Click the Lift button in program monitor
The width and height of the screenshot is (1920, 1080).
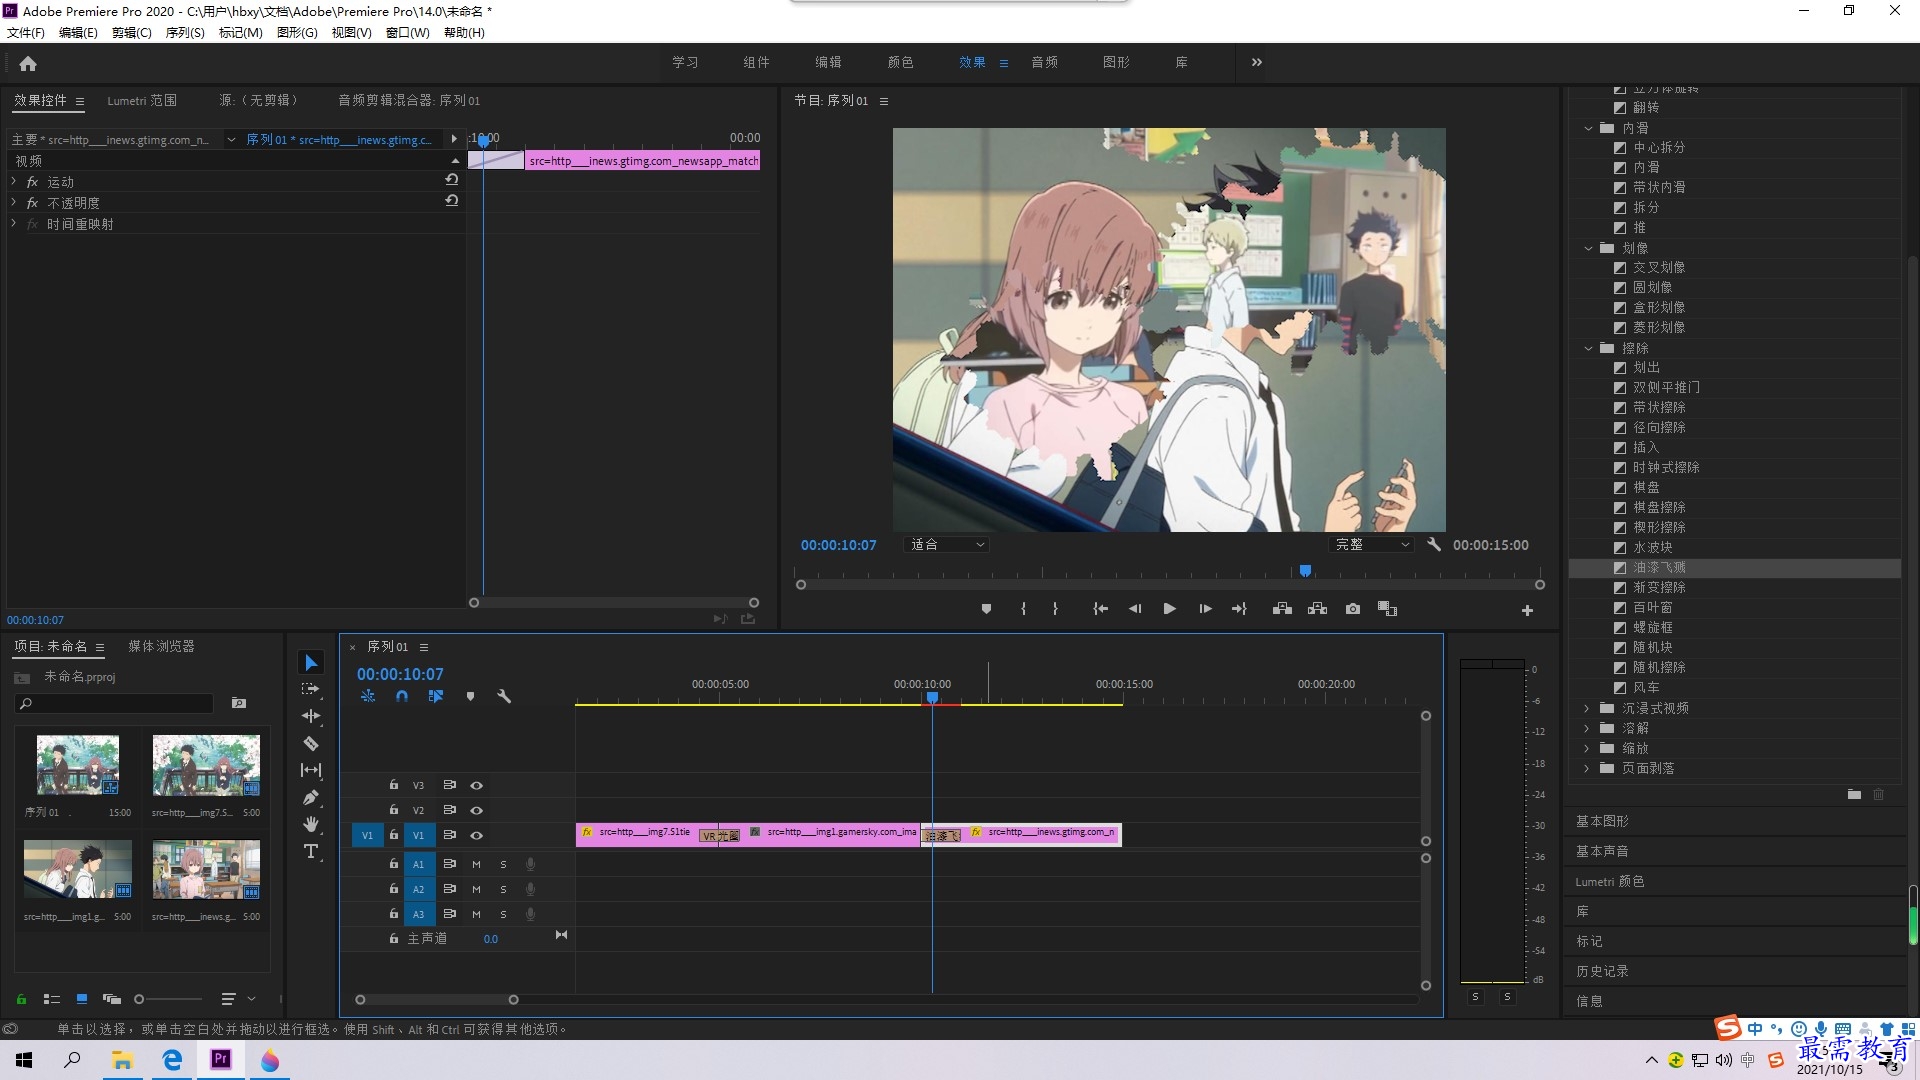coord(1282,609)
